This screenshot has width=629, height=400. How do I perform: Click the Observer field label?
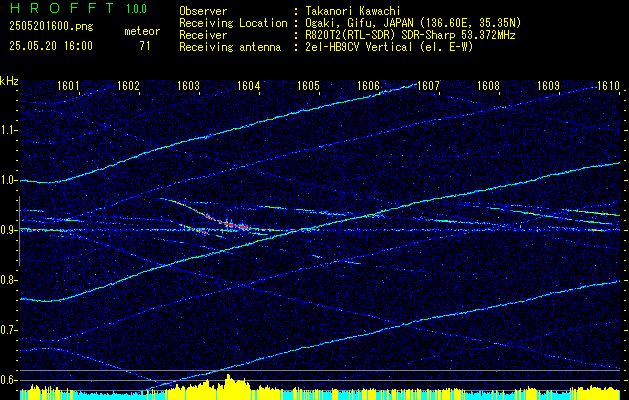pos(203,11)
